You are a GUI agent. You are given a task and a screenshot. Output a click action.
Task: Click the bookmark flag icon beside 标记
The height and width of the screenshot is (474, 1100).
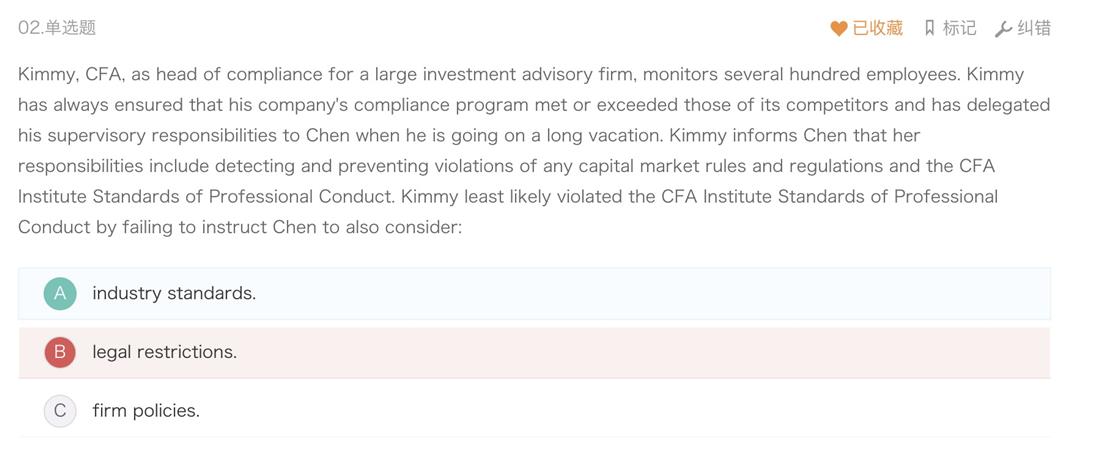point(930,28)
